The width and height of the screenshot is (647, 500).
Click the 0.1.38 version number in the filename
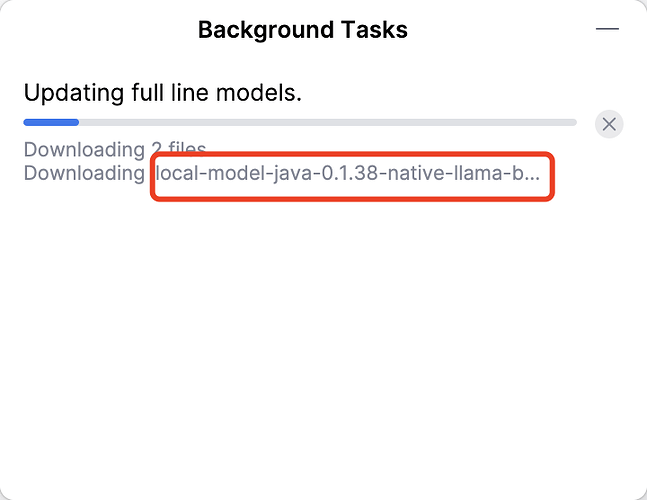(349, 173)
